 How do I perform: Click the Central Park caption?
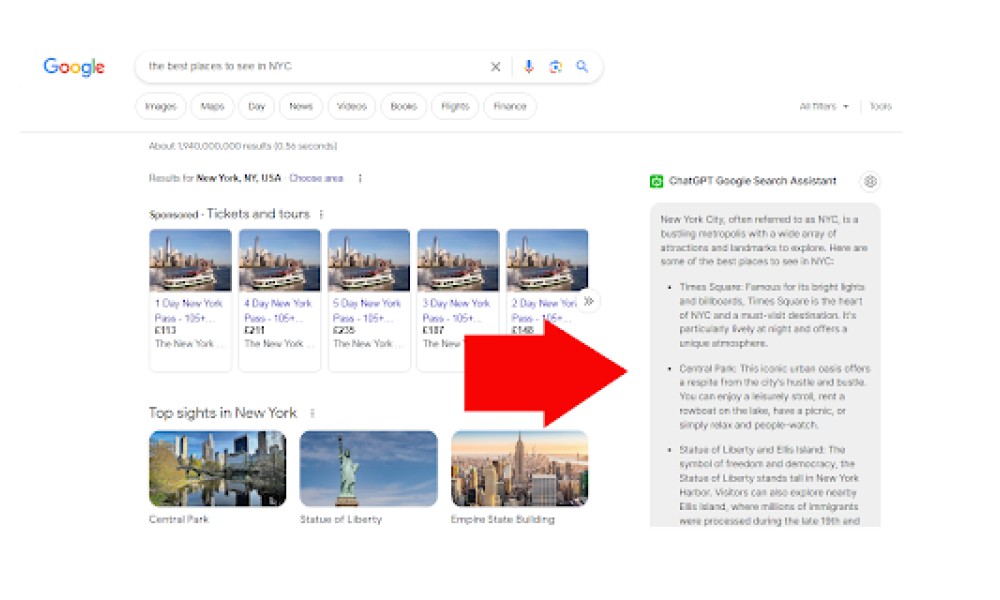click(x=179, y=520)
